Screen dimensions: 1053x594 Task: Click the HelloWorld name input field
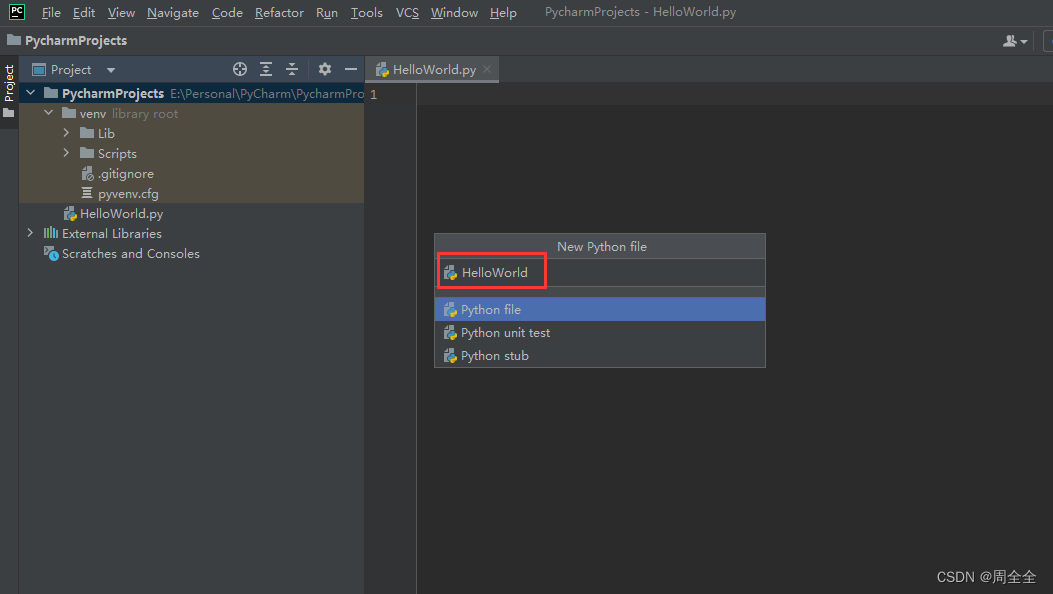tap(600, 273)
